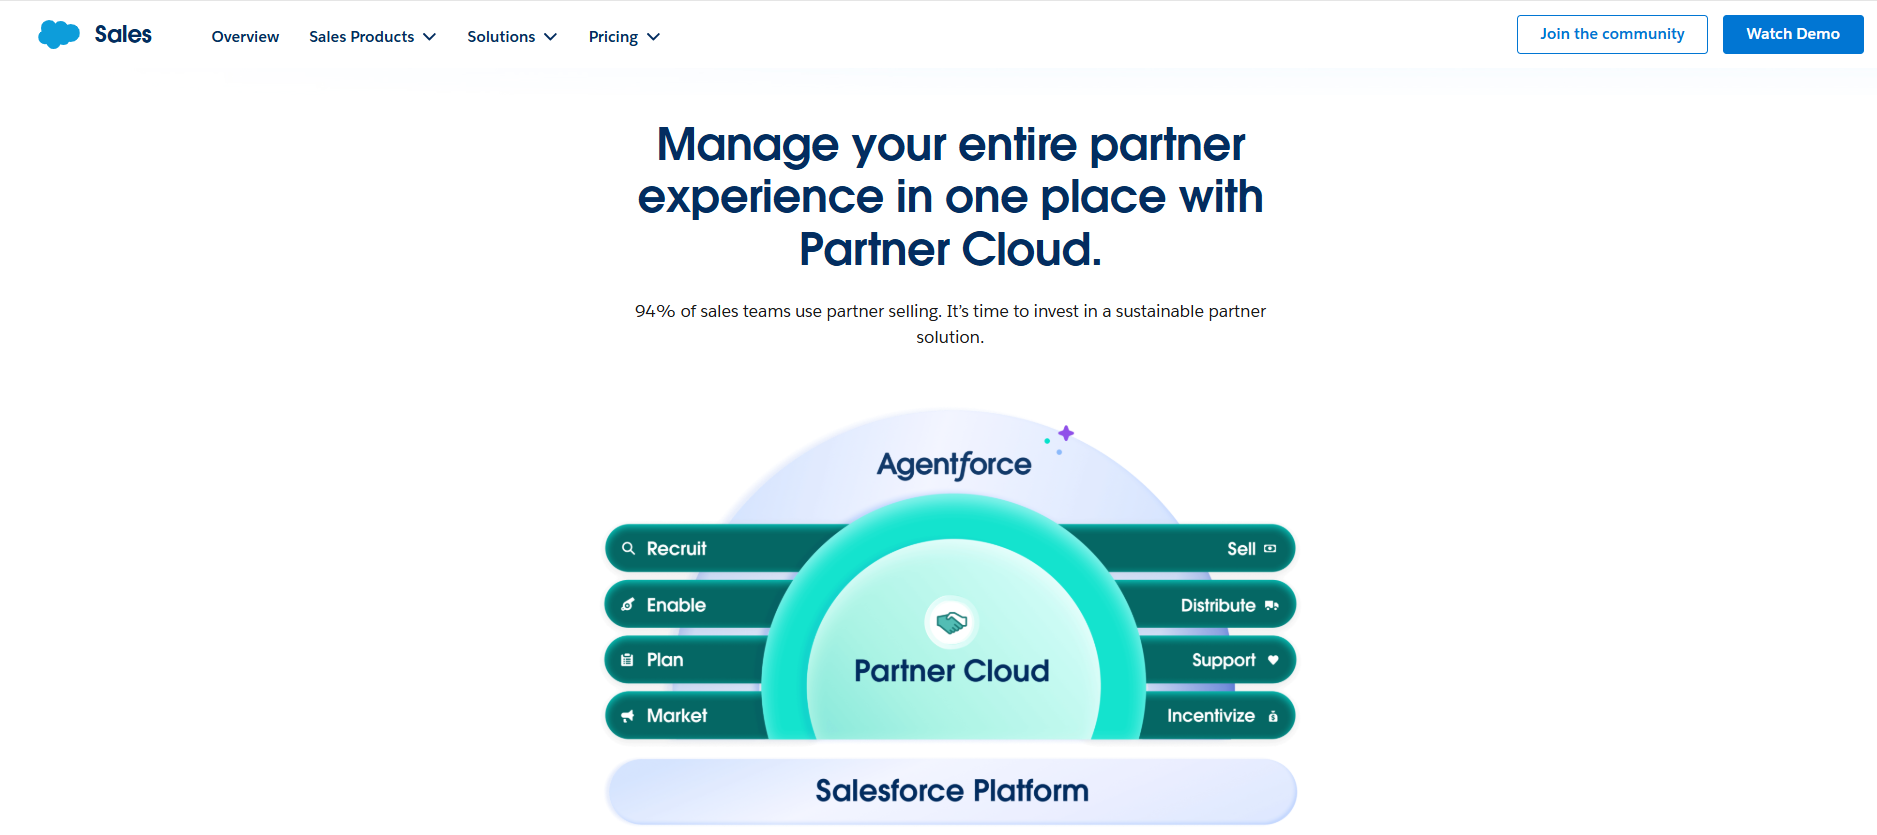This screenshot has height=835, width=1877.
Task: Click the Distribute truck icon
Action: [1272, 605]
